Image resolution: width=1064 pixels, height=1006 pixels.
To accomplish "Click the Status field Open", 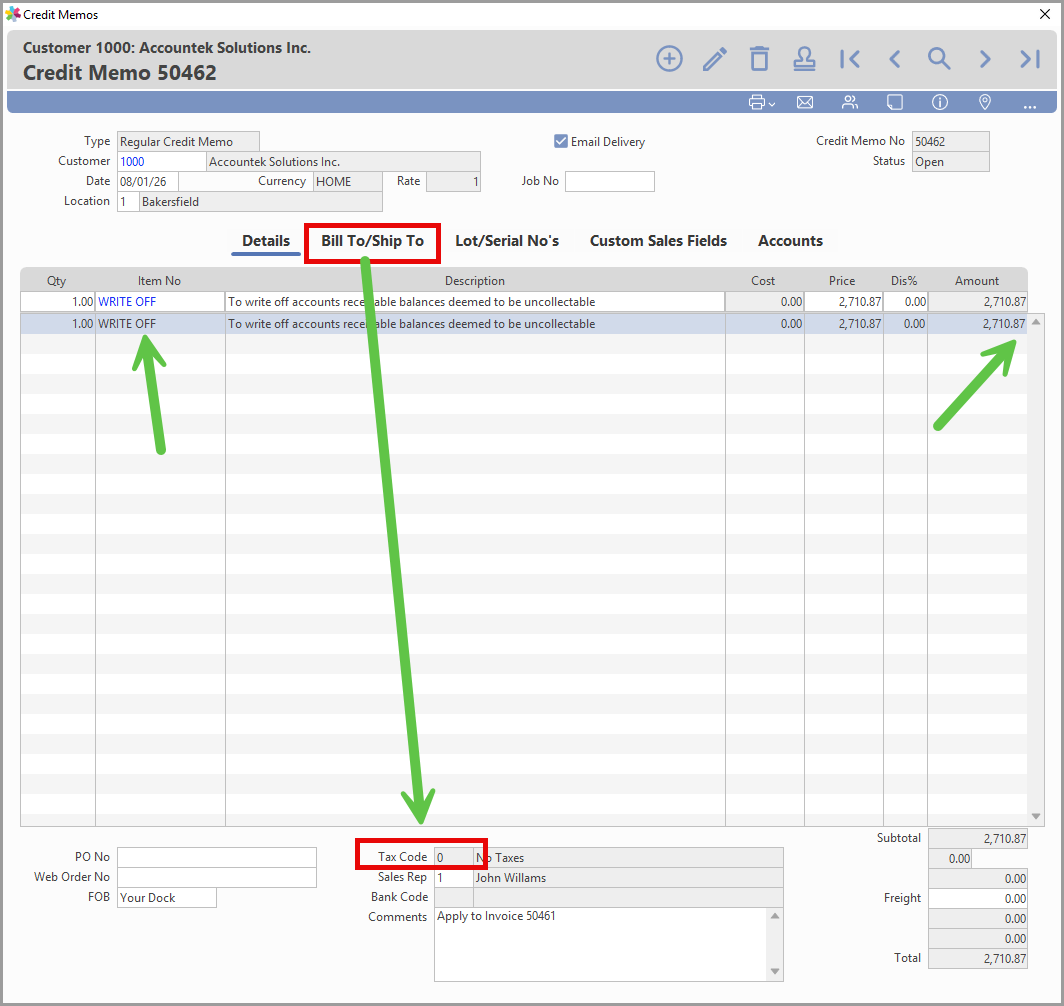I will [950, 161].
